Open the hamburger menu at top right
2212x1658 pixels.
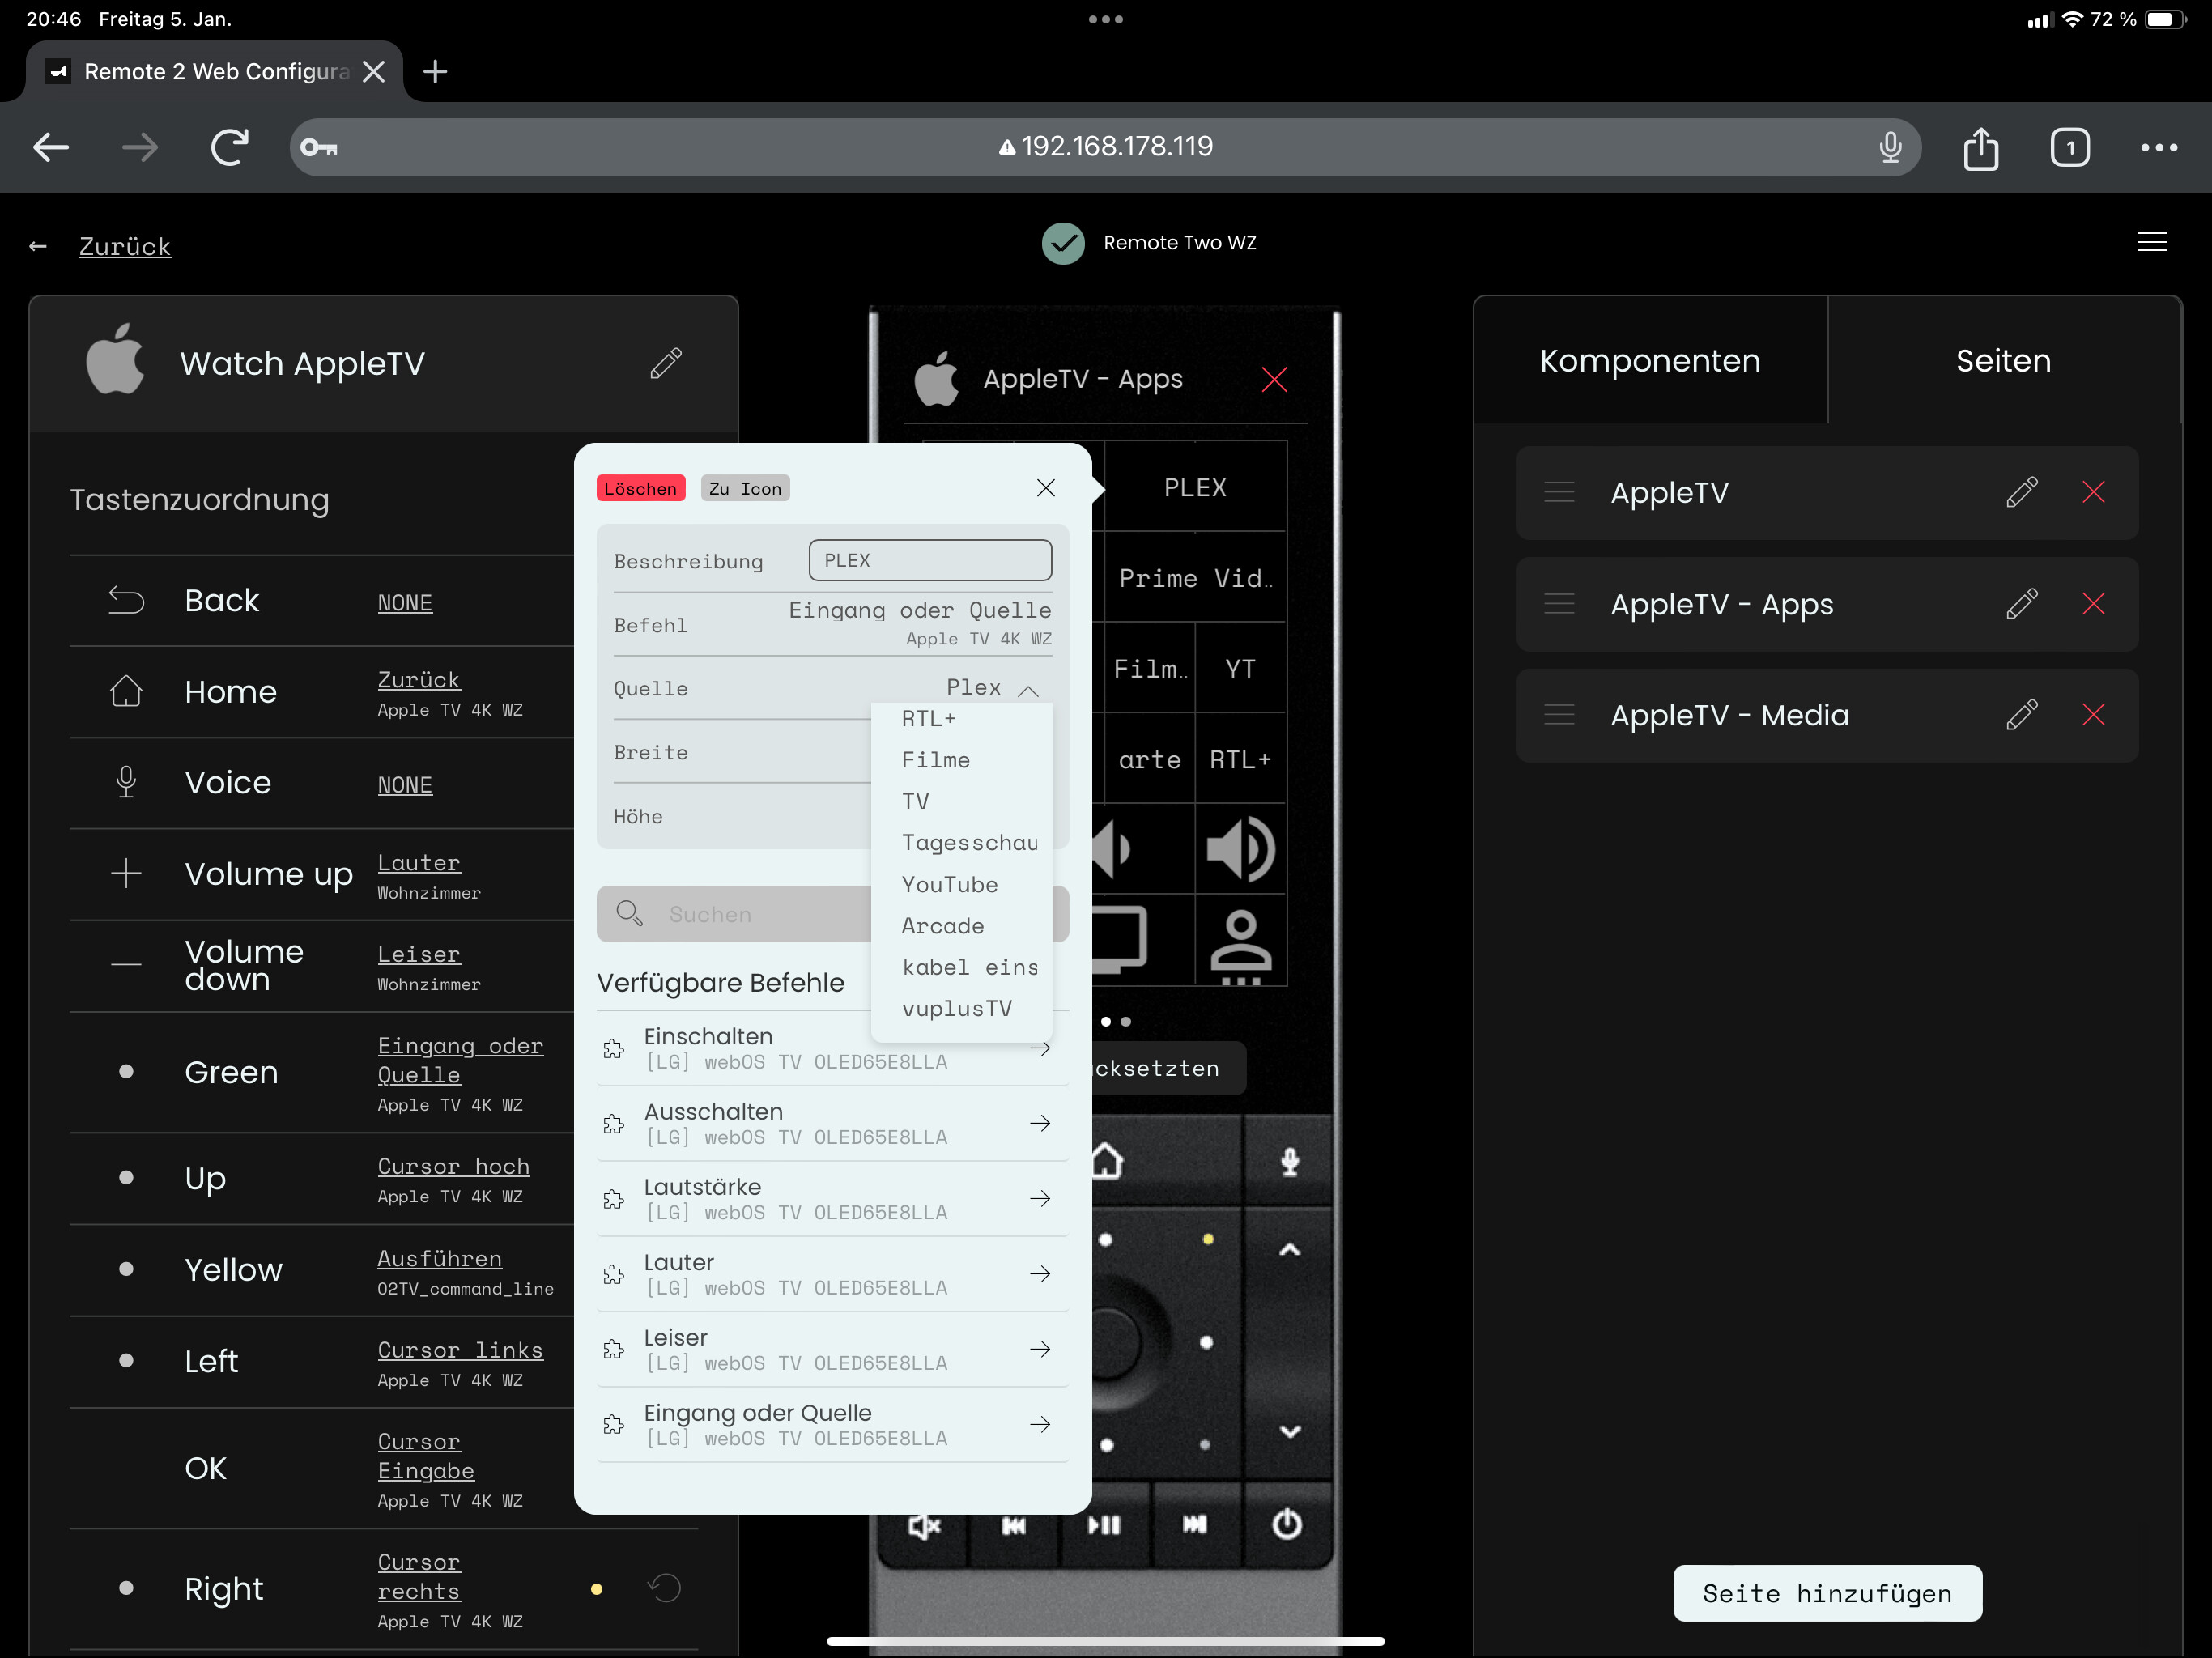2152,242
